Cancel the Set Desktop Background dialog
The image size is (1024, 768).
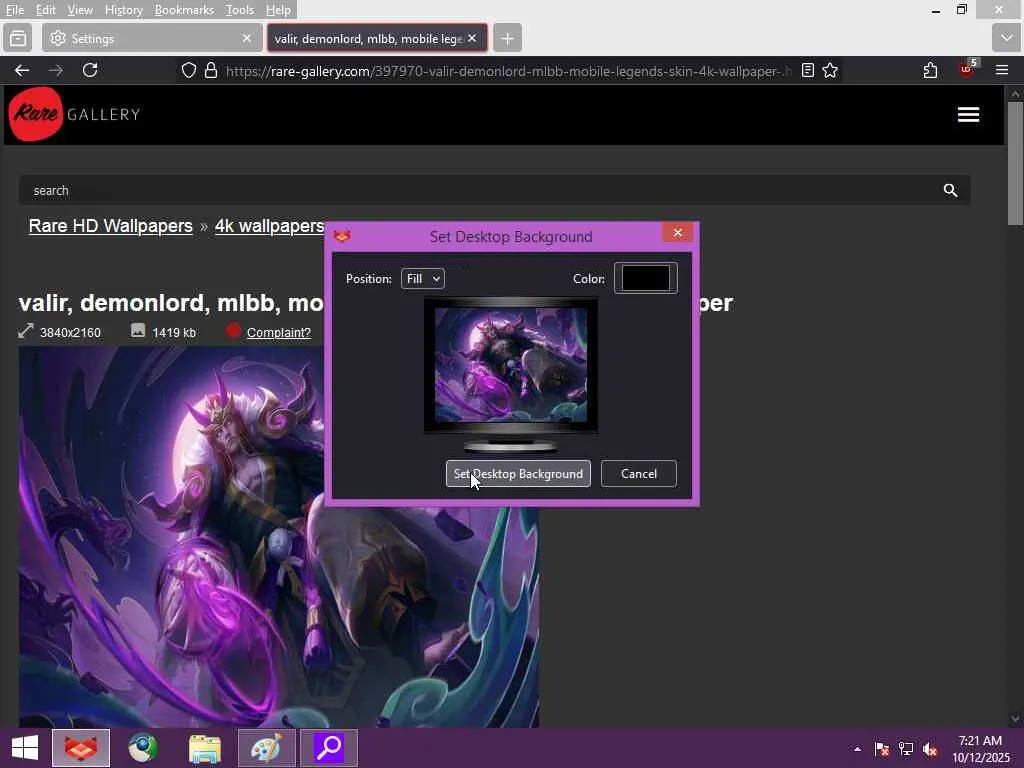point(639,474)
